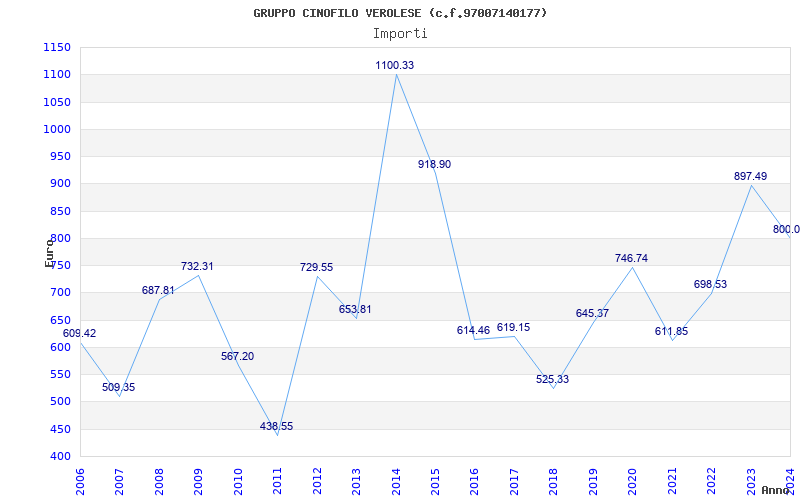This screenshot has width=800, height=500.
Task: Click the 1100 value on Euro axis
Action: [x=57, y=74]
